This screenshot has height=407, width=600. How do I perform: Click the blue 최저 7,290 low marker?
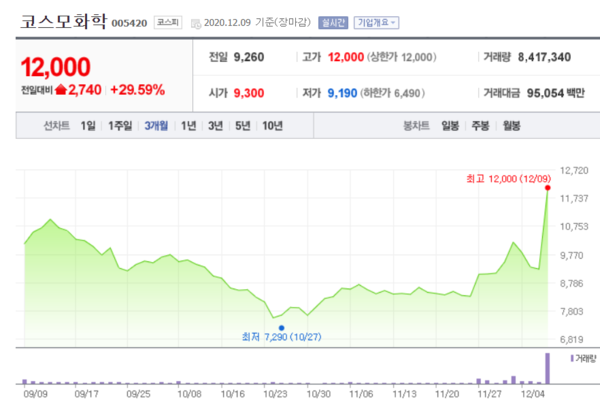[281, 328]
